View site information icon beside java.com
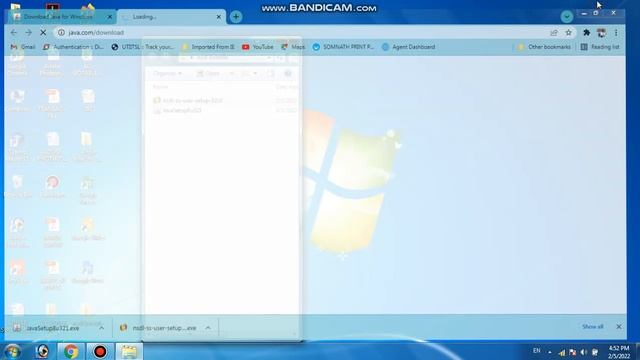This screenshot has height=360, width=640. tap(61, 32)
